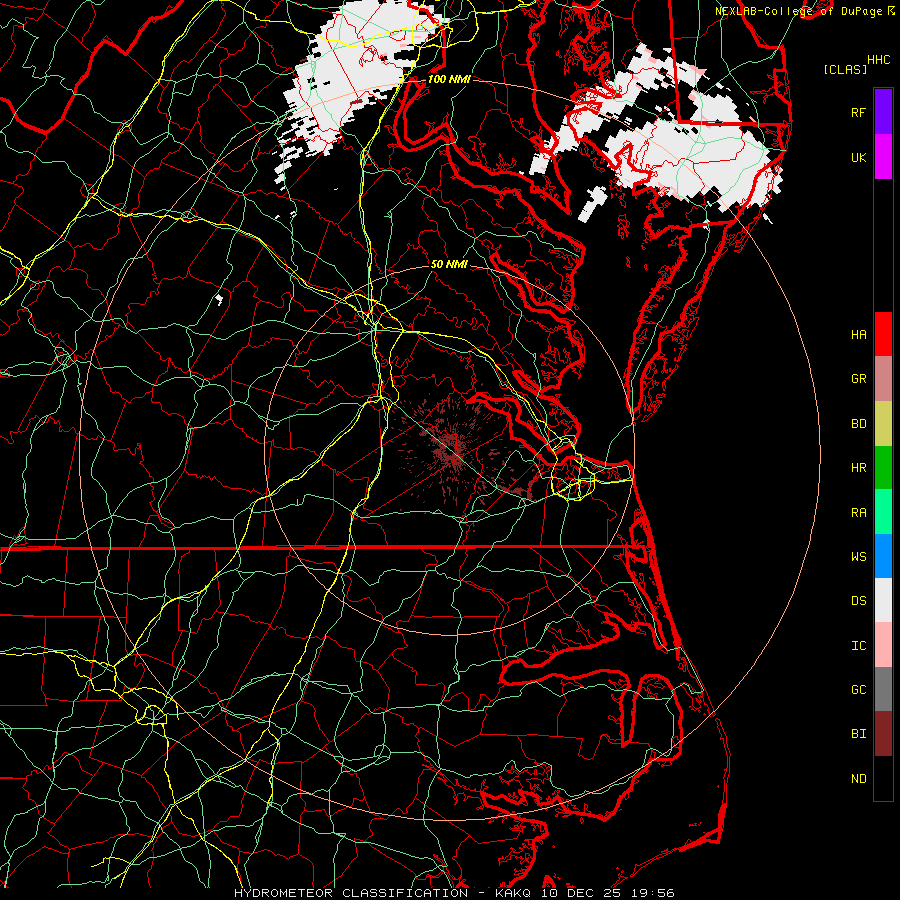Click the DS legend label
Image resolution: width=900 pixels, height=900 pixels.
pos(858,601)
